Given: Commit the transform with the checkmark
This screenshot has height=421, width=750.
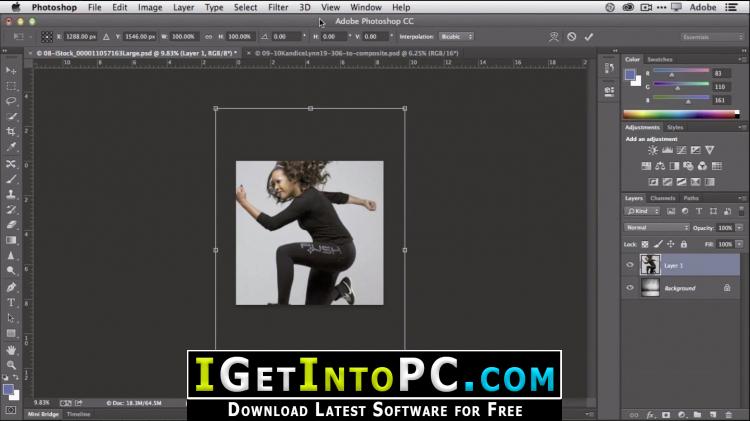Looking at the screenshot, I should [x=589, y=37].
